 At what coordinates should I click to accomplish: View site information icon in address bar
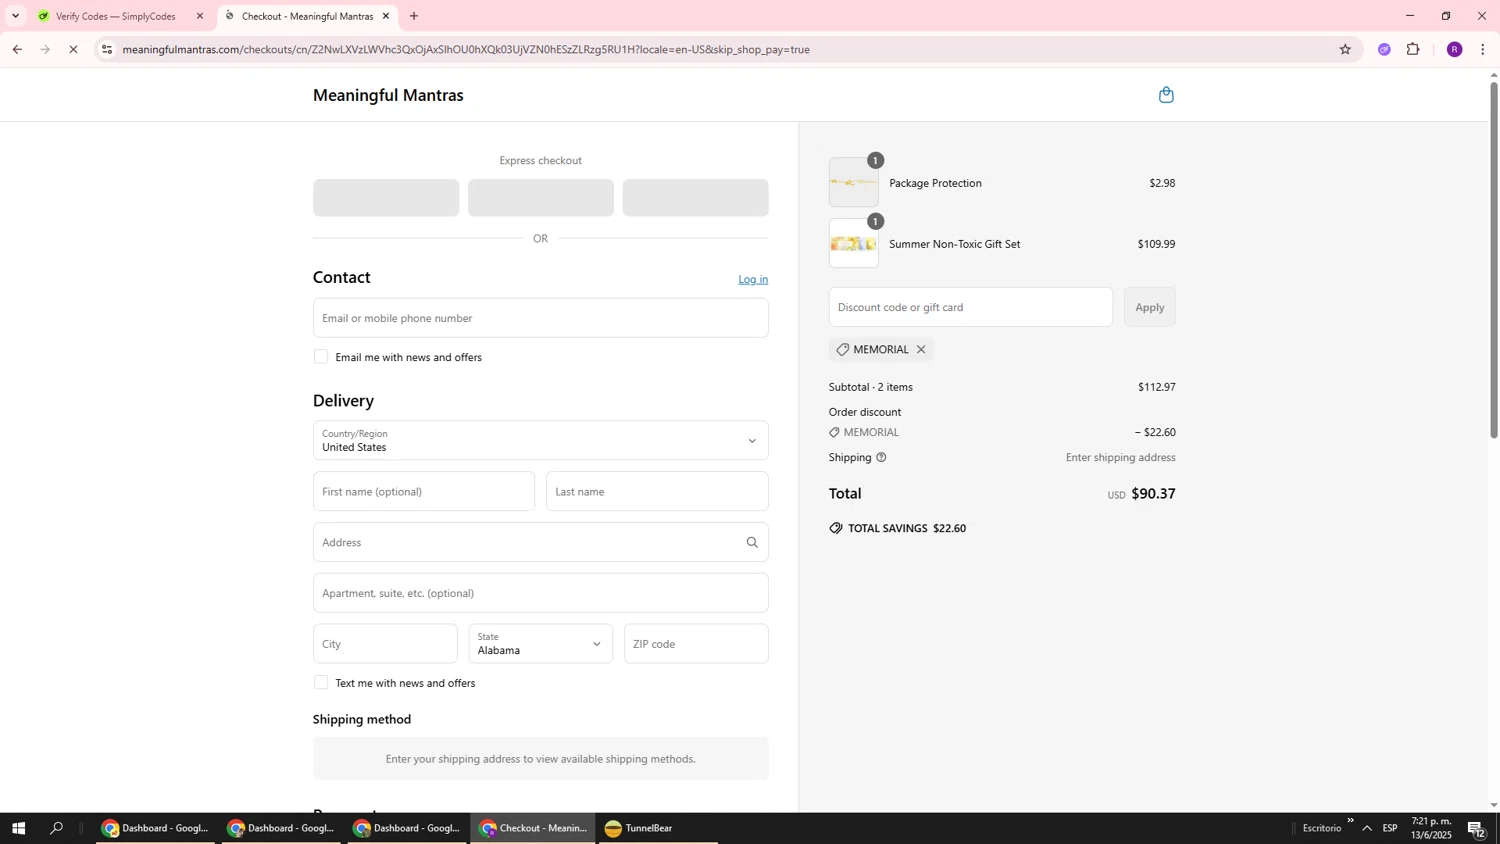[x=107, y=49]
